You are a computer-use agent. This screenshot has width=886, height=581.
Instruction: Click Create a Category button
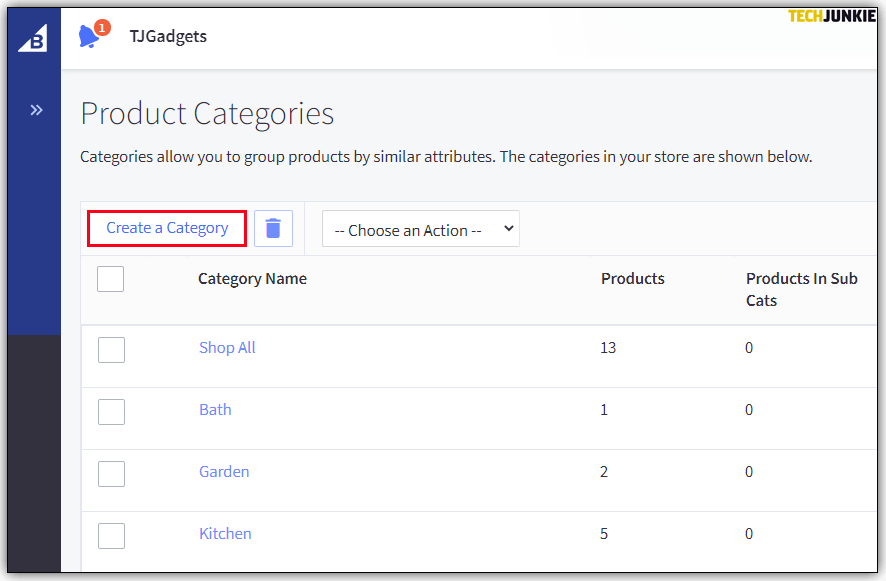point(167,228)
